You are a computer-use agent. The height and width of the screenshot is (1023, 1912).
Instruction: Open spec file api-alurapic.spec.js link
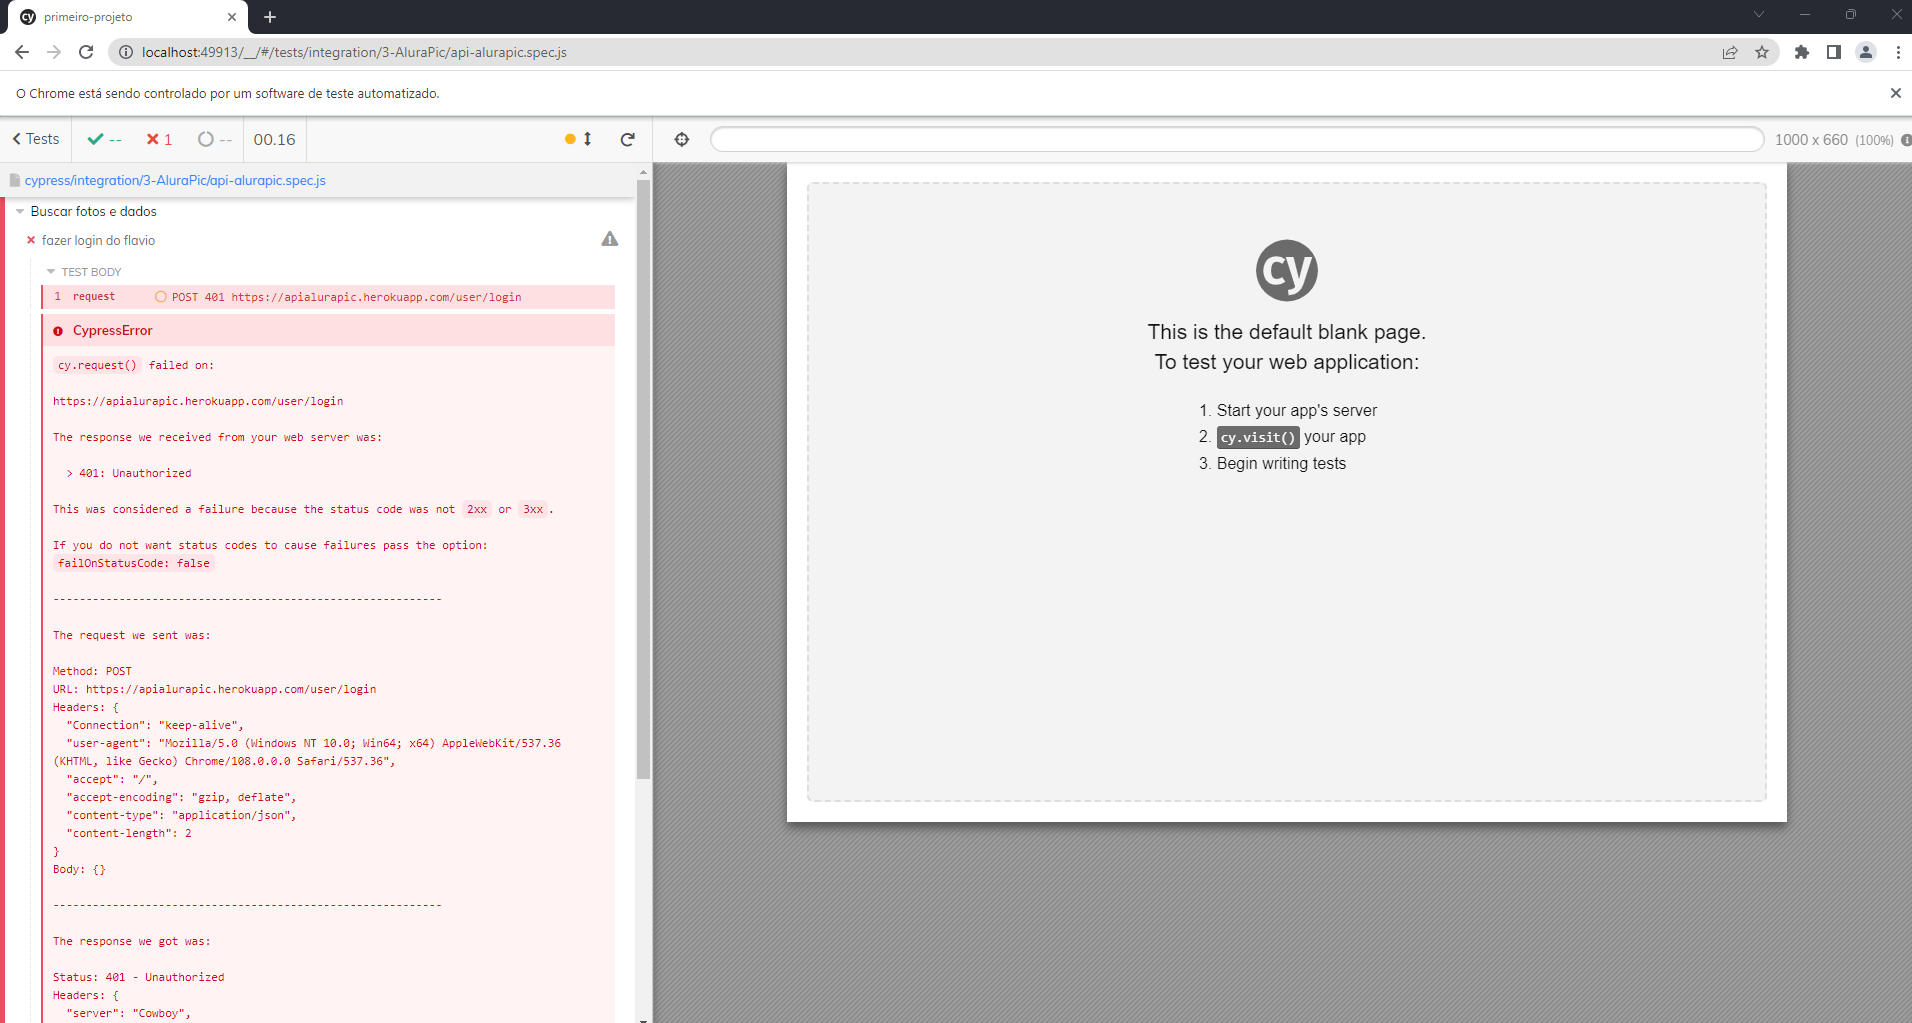[x=175, y=180]
